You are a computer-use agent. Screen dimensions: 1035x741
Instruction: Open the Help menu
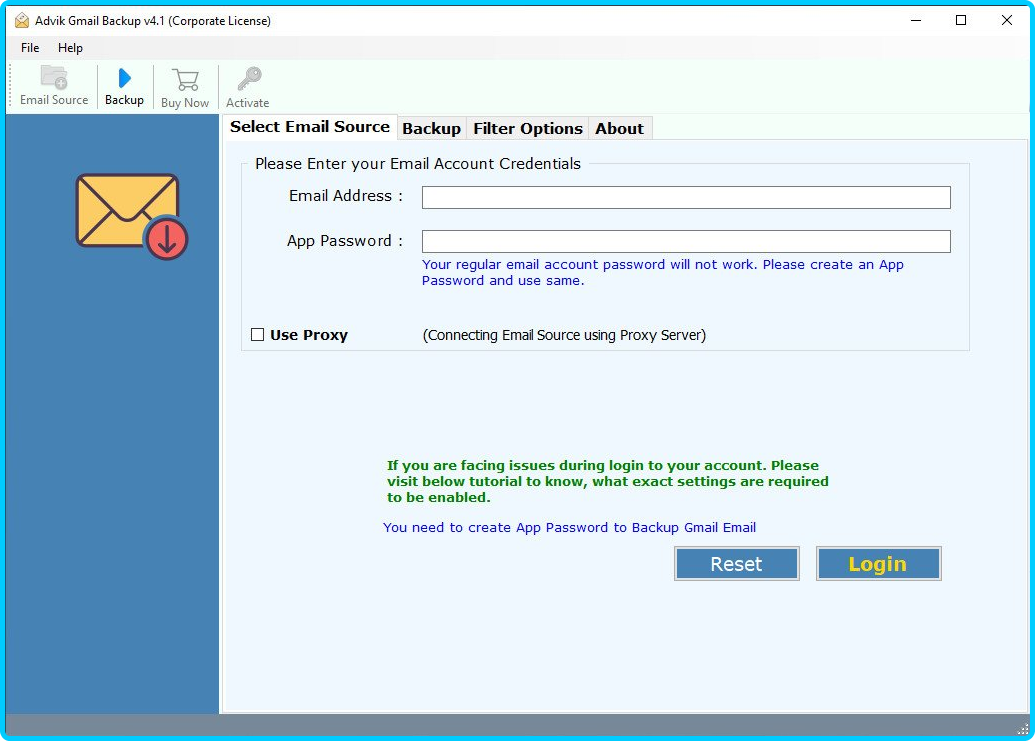[70, 48]
